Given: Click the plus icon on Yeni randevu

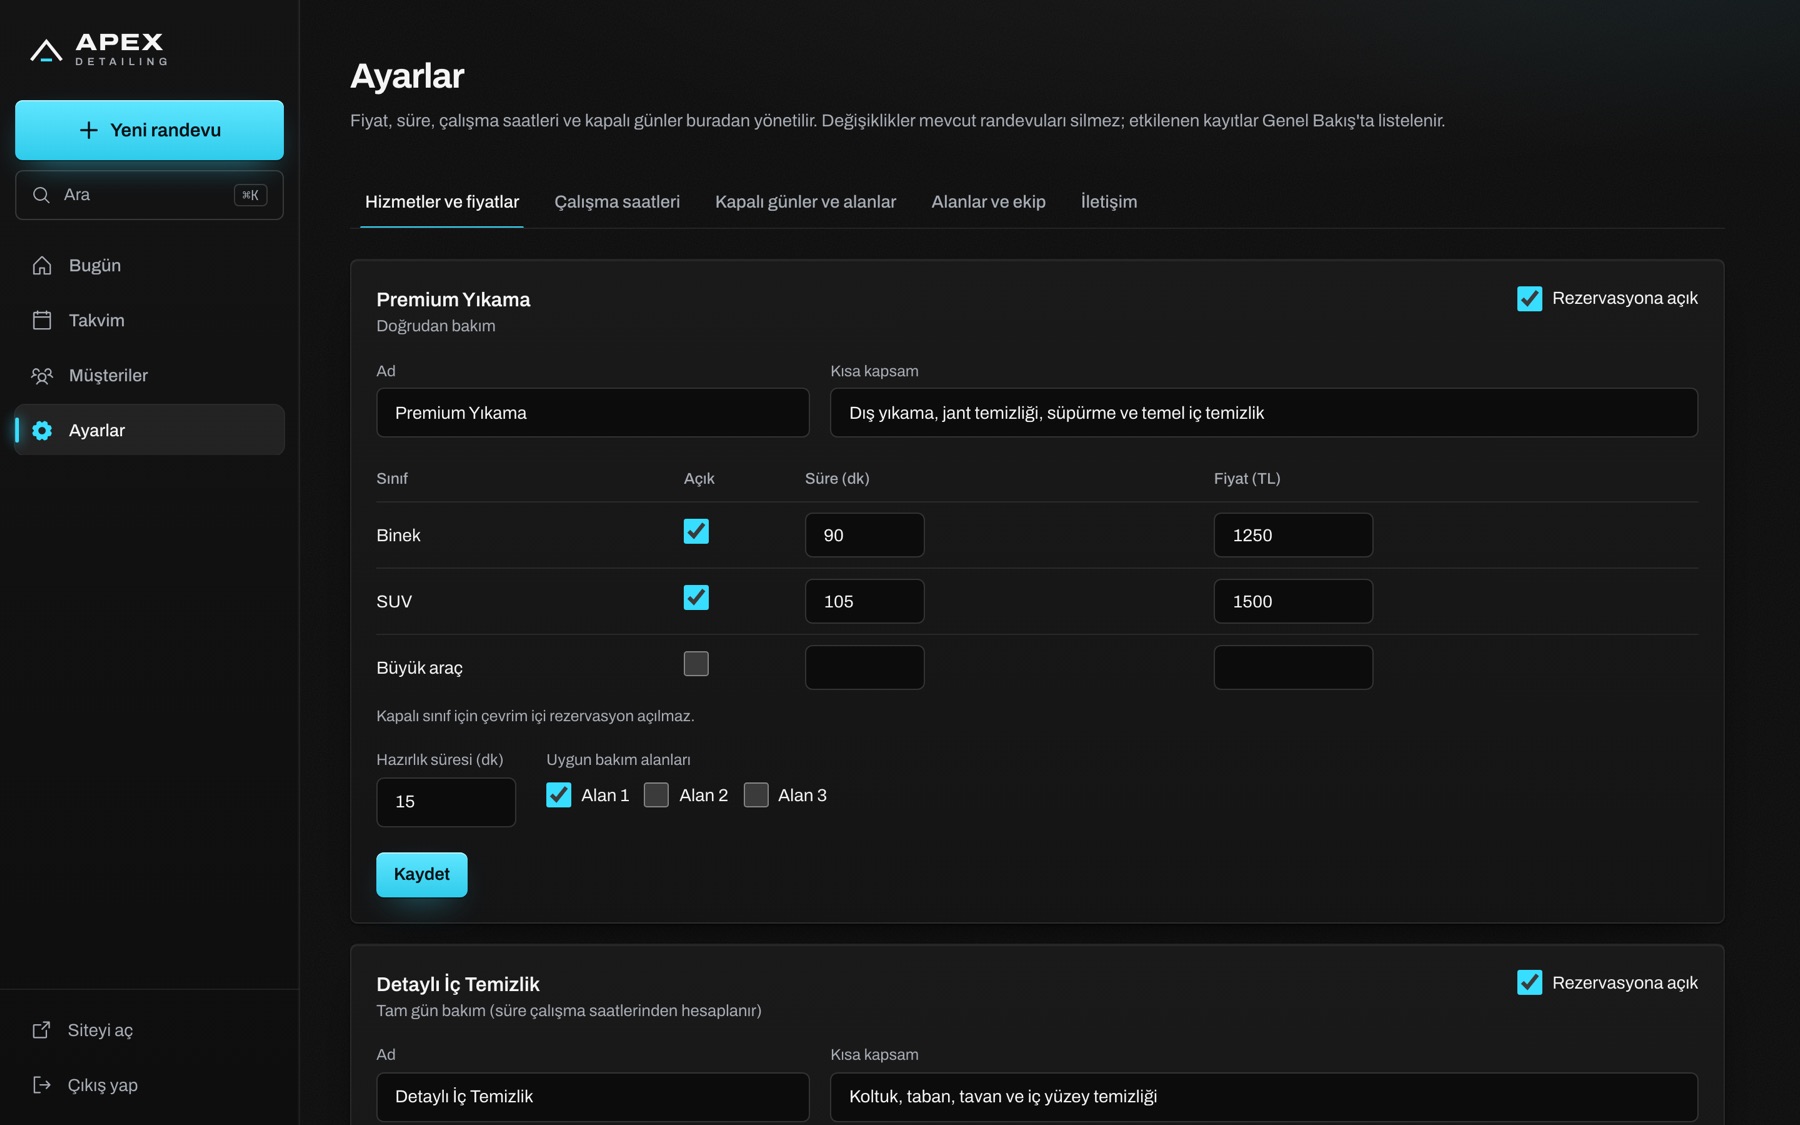Looking at the screenshot, I should point(89,130).
